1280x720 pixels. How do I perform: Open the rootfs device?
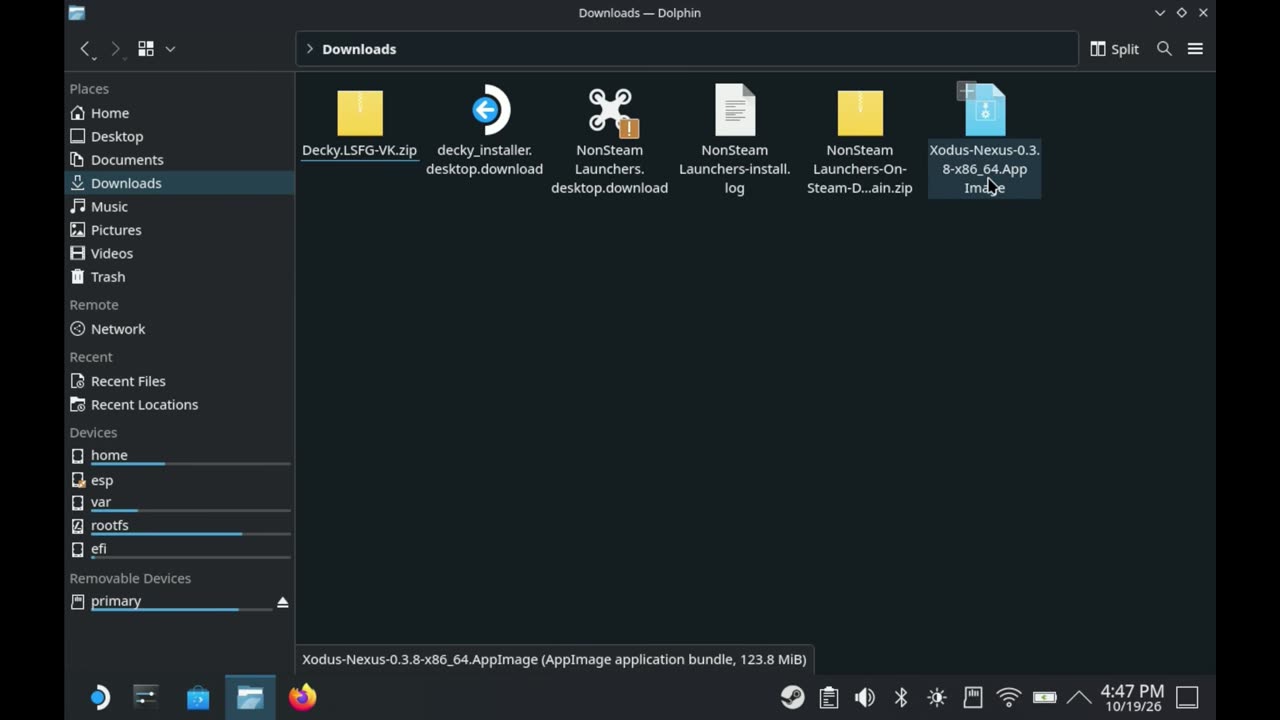[180, 526]
